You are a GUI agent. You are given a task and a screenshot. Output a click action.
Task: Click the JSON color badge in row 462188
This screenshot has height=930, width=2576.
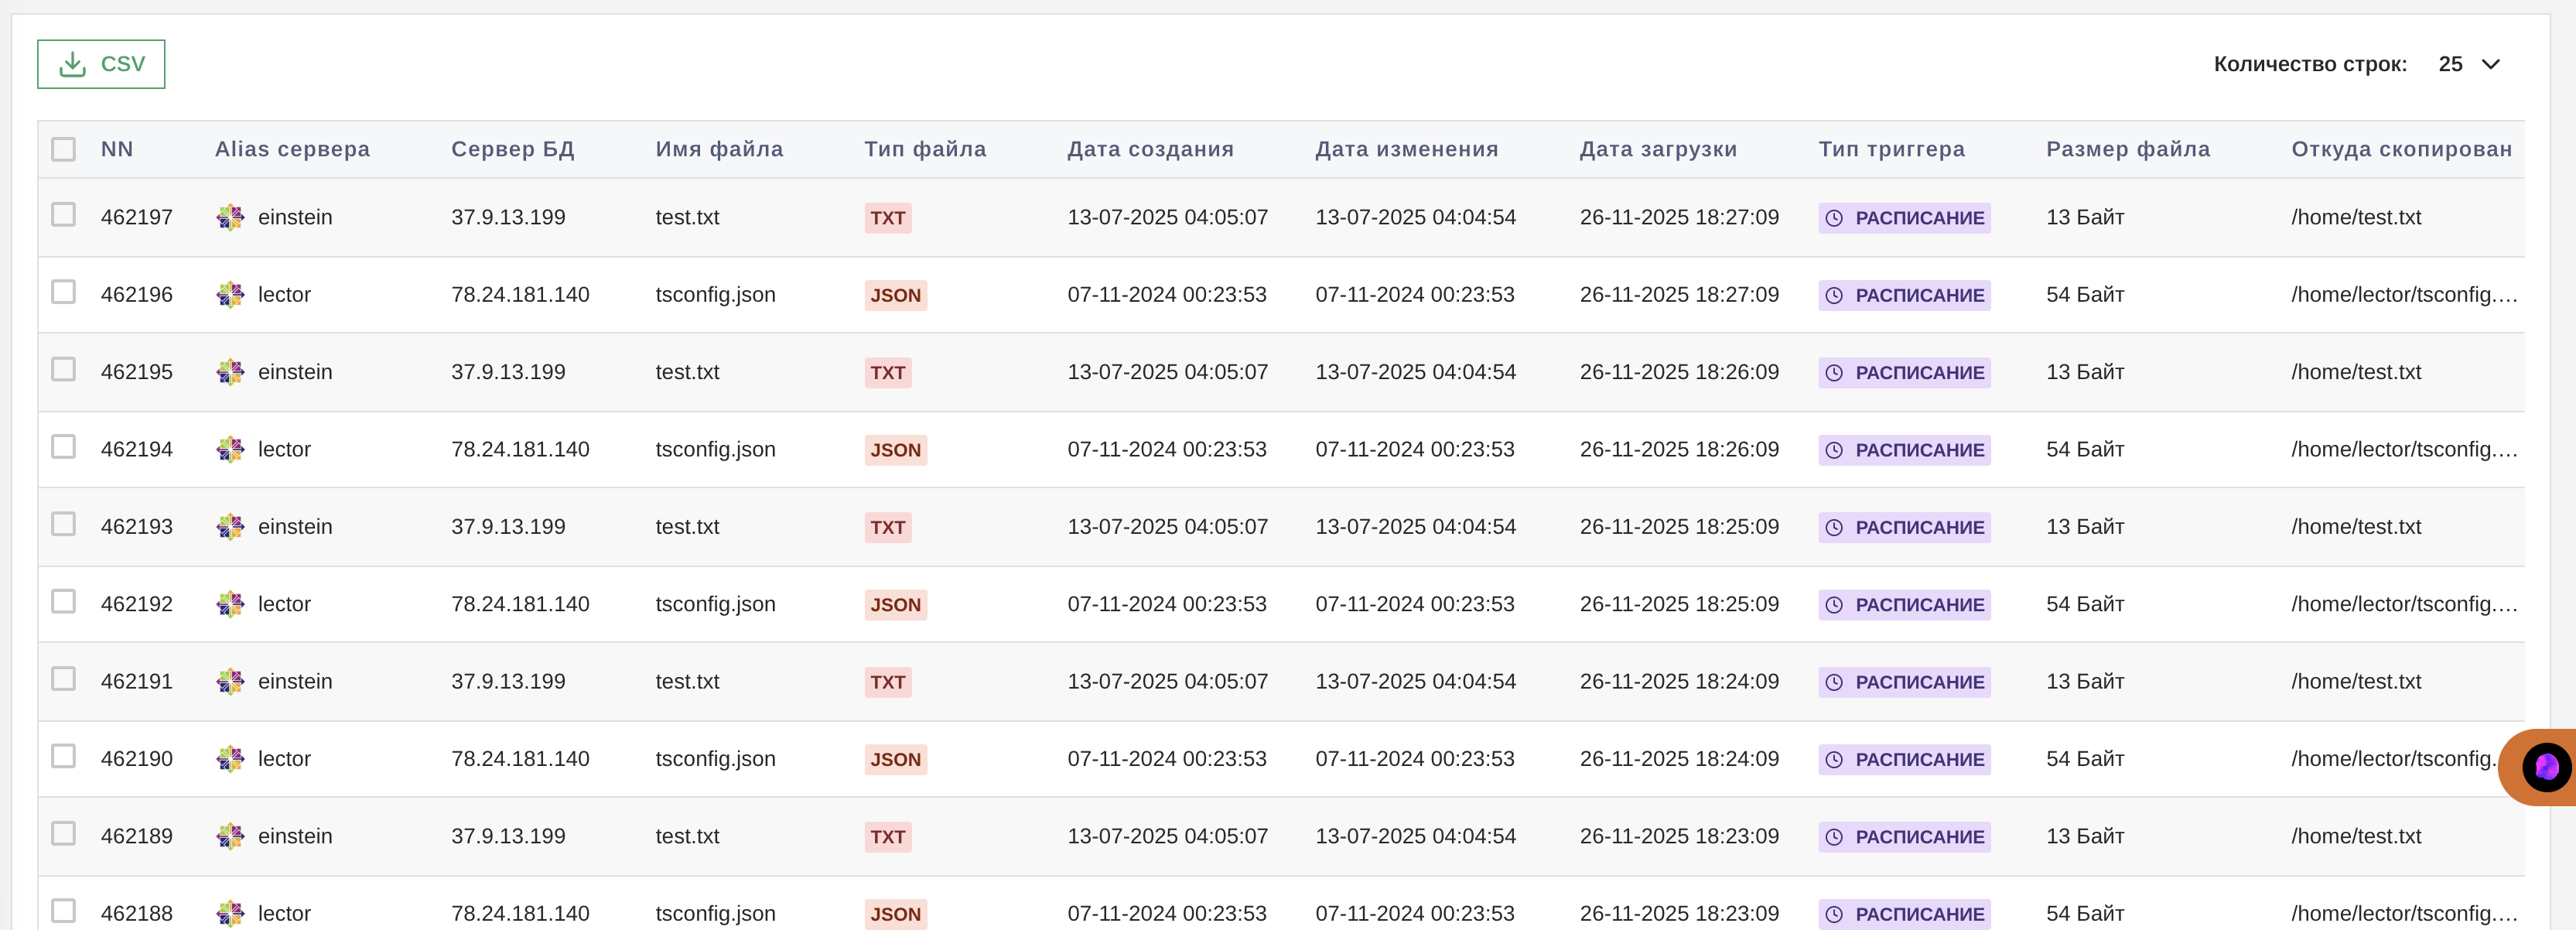click(x=895, y=914)
